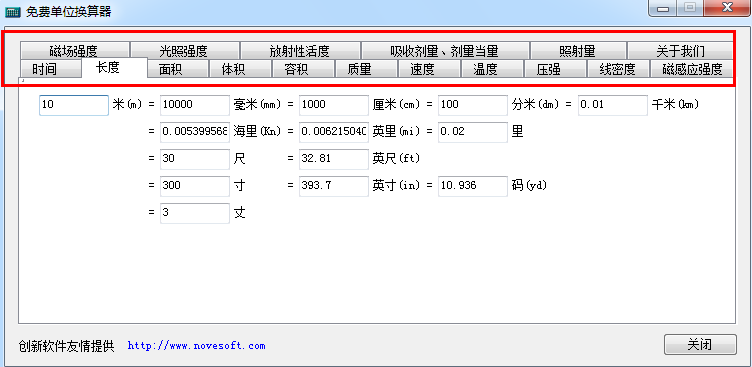
Task: Show the 关于我们 tab
Action: tap(680, 51)
